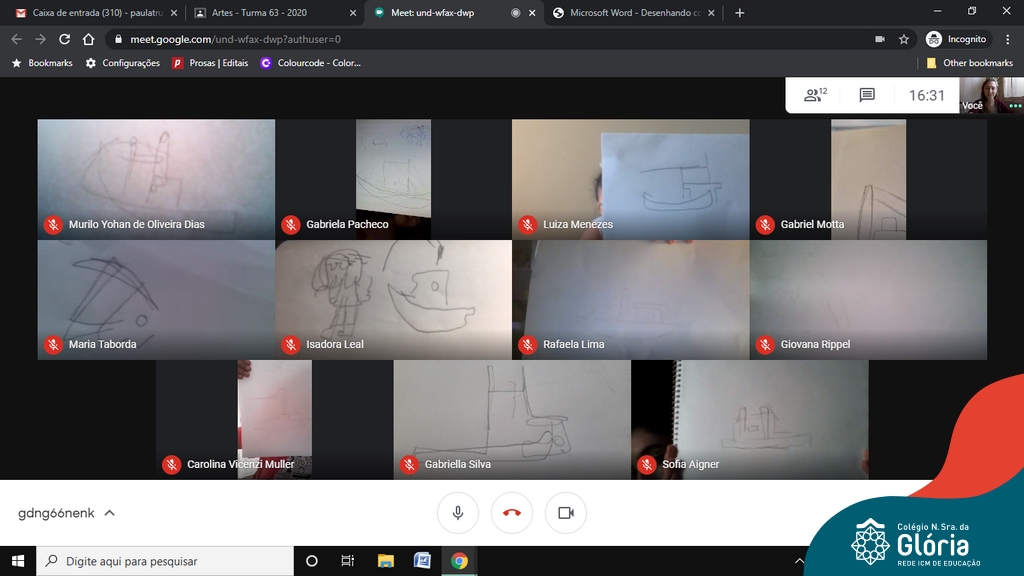Click the address bar with meet.google.com URL
This screenshot has height=576, width=1024.
pyautogui.click(x=511, y=39)
